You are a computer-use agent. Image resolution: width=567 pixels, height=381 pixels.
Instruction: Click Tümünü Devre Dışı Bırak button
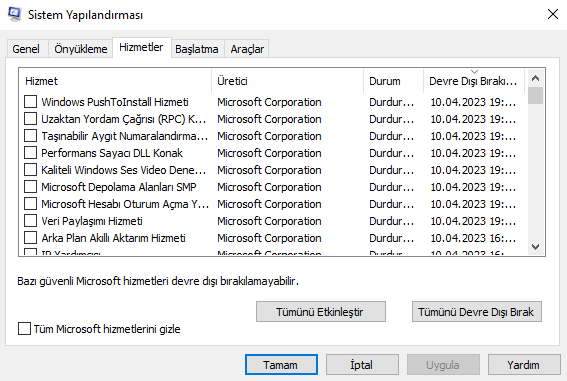click(477, 312)
